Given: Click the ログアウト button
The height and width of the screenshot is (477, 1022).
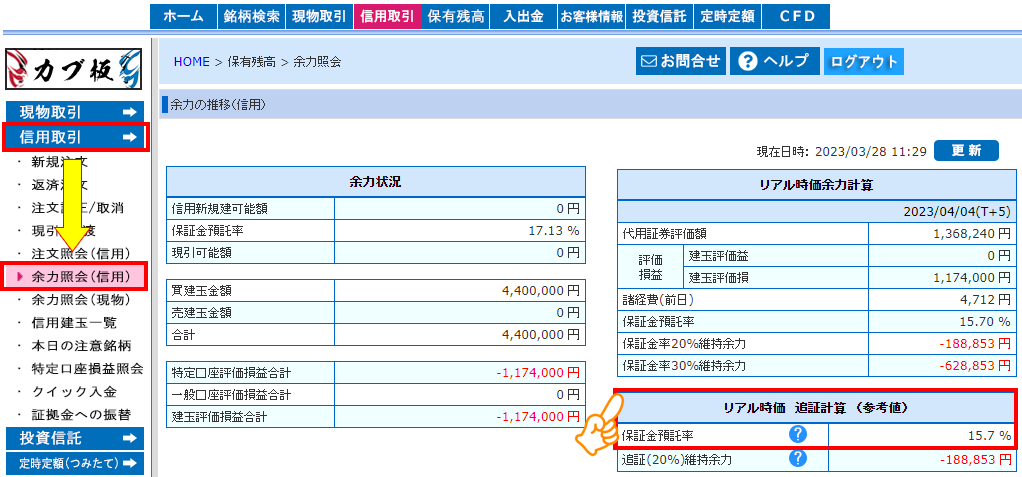Looking at the screenshot, I should point(864,61).
